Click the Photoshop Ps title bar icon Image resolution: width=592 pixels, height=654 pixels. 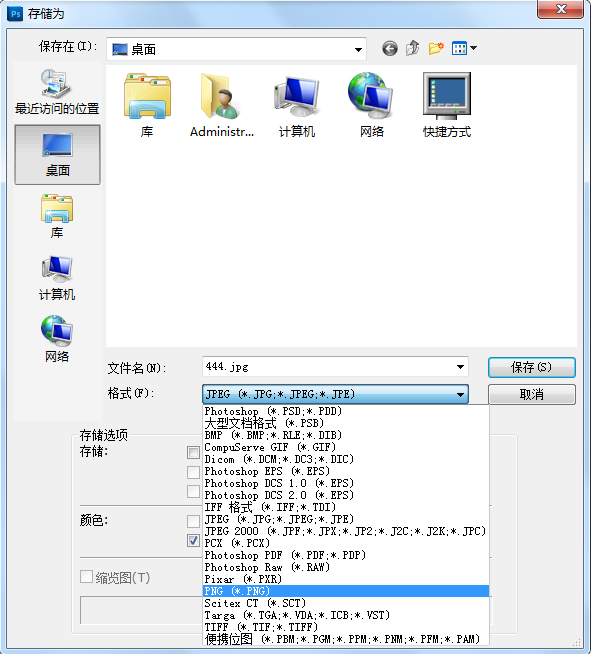click(x=15, y=14)
